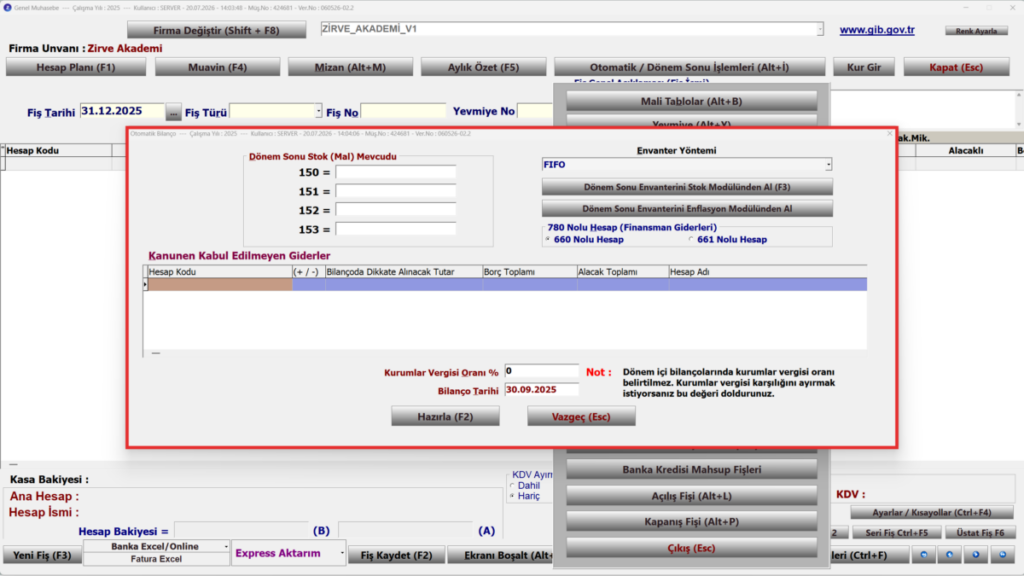
Task: Click the Kur Gir button
Action: click(x=864, y=67)
